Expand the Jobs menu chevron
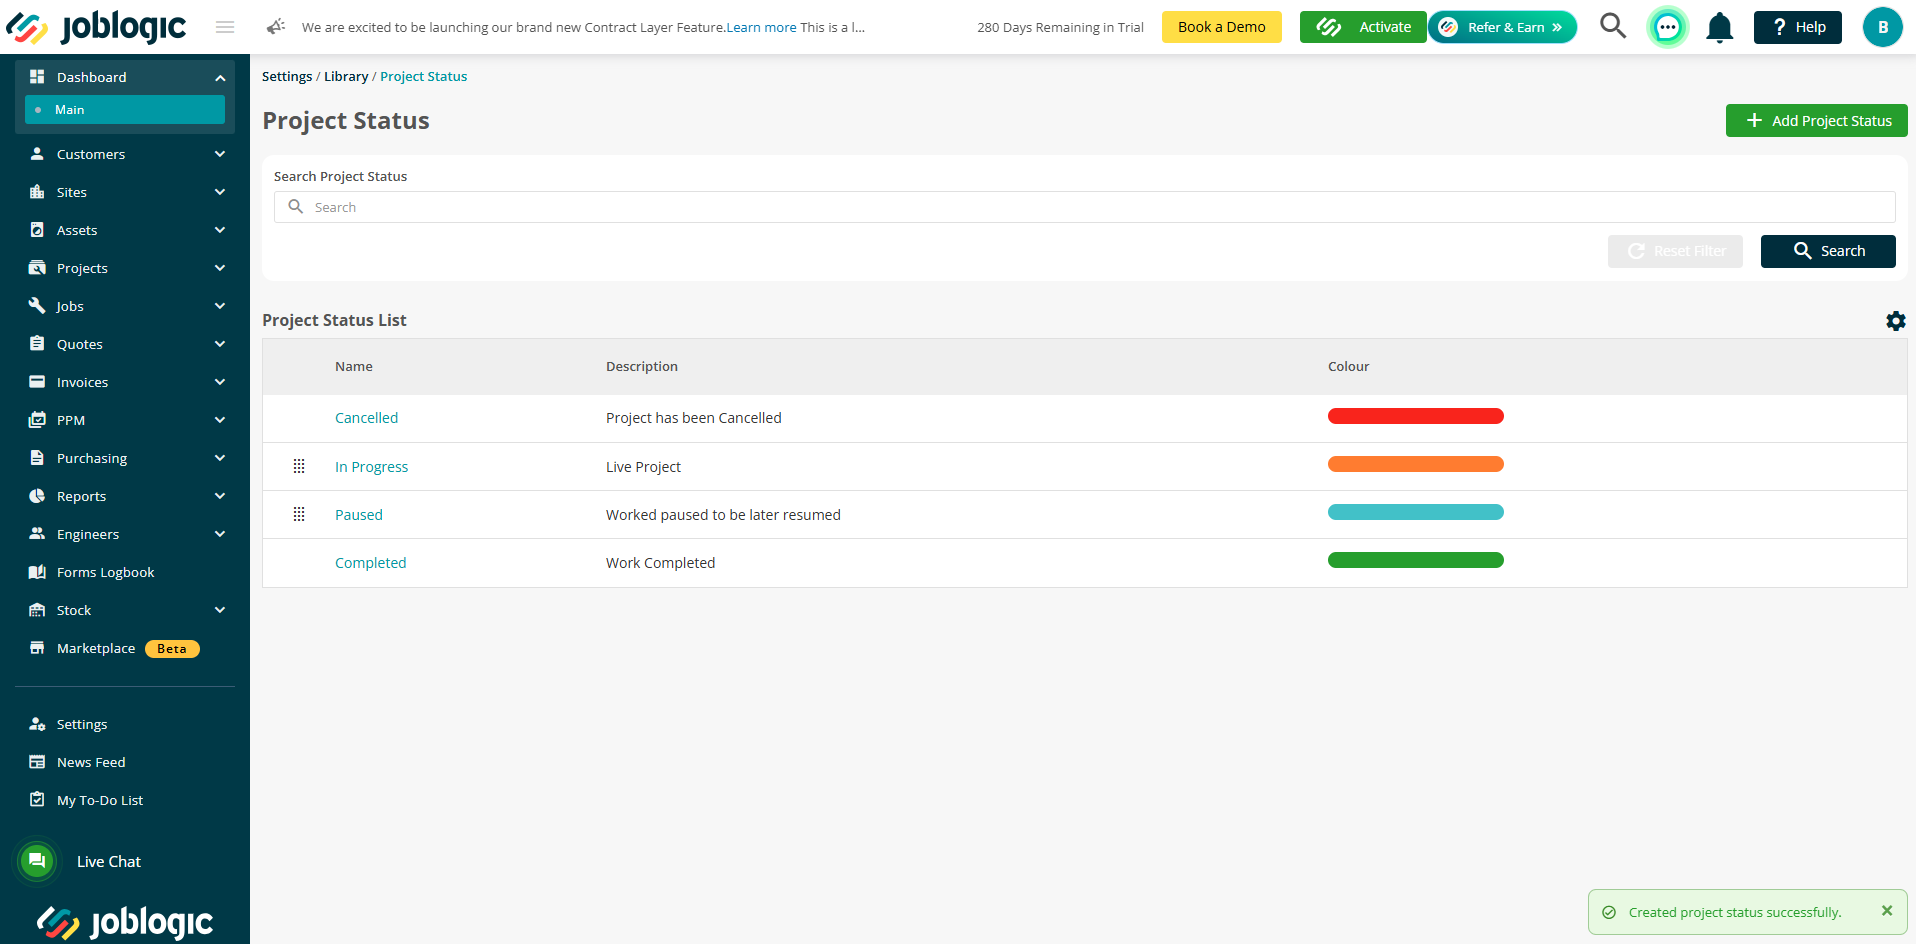 coord(220,306)
